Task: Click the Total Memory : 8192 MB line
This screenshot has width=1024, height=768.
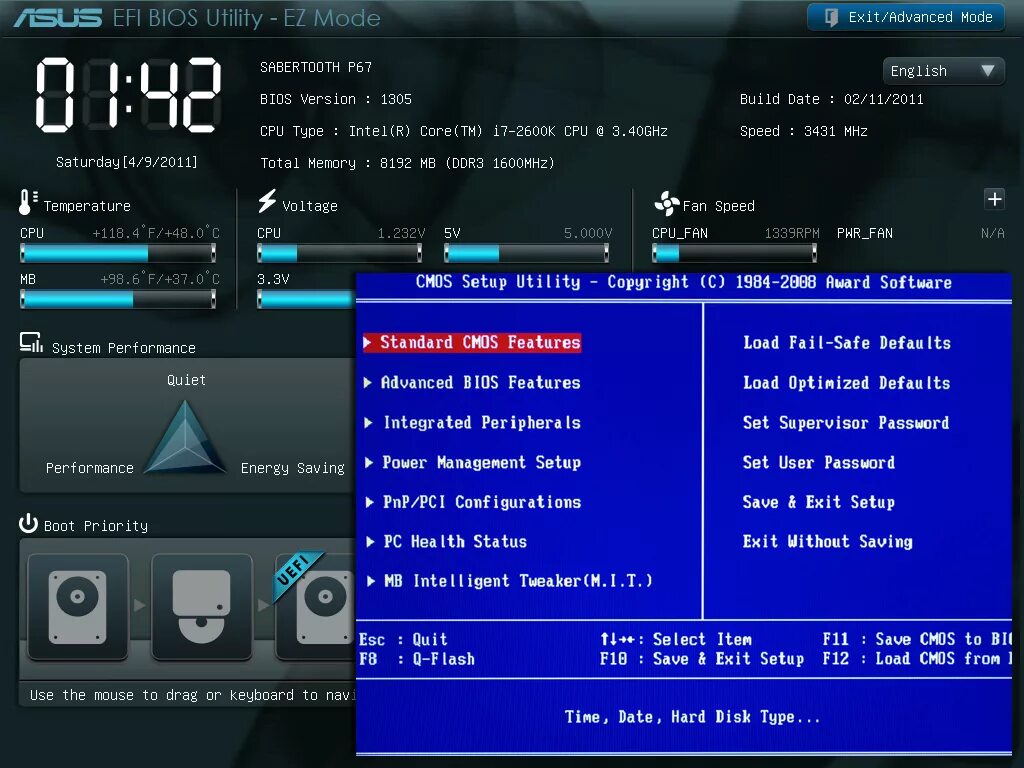Action: tap(407, 163)
